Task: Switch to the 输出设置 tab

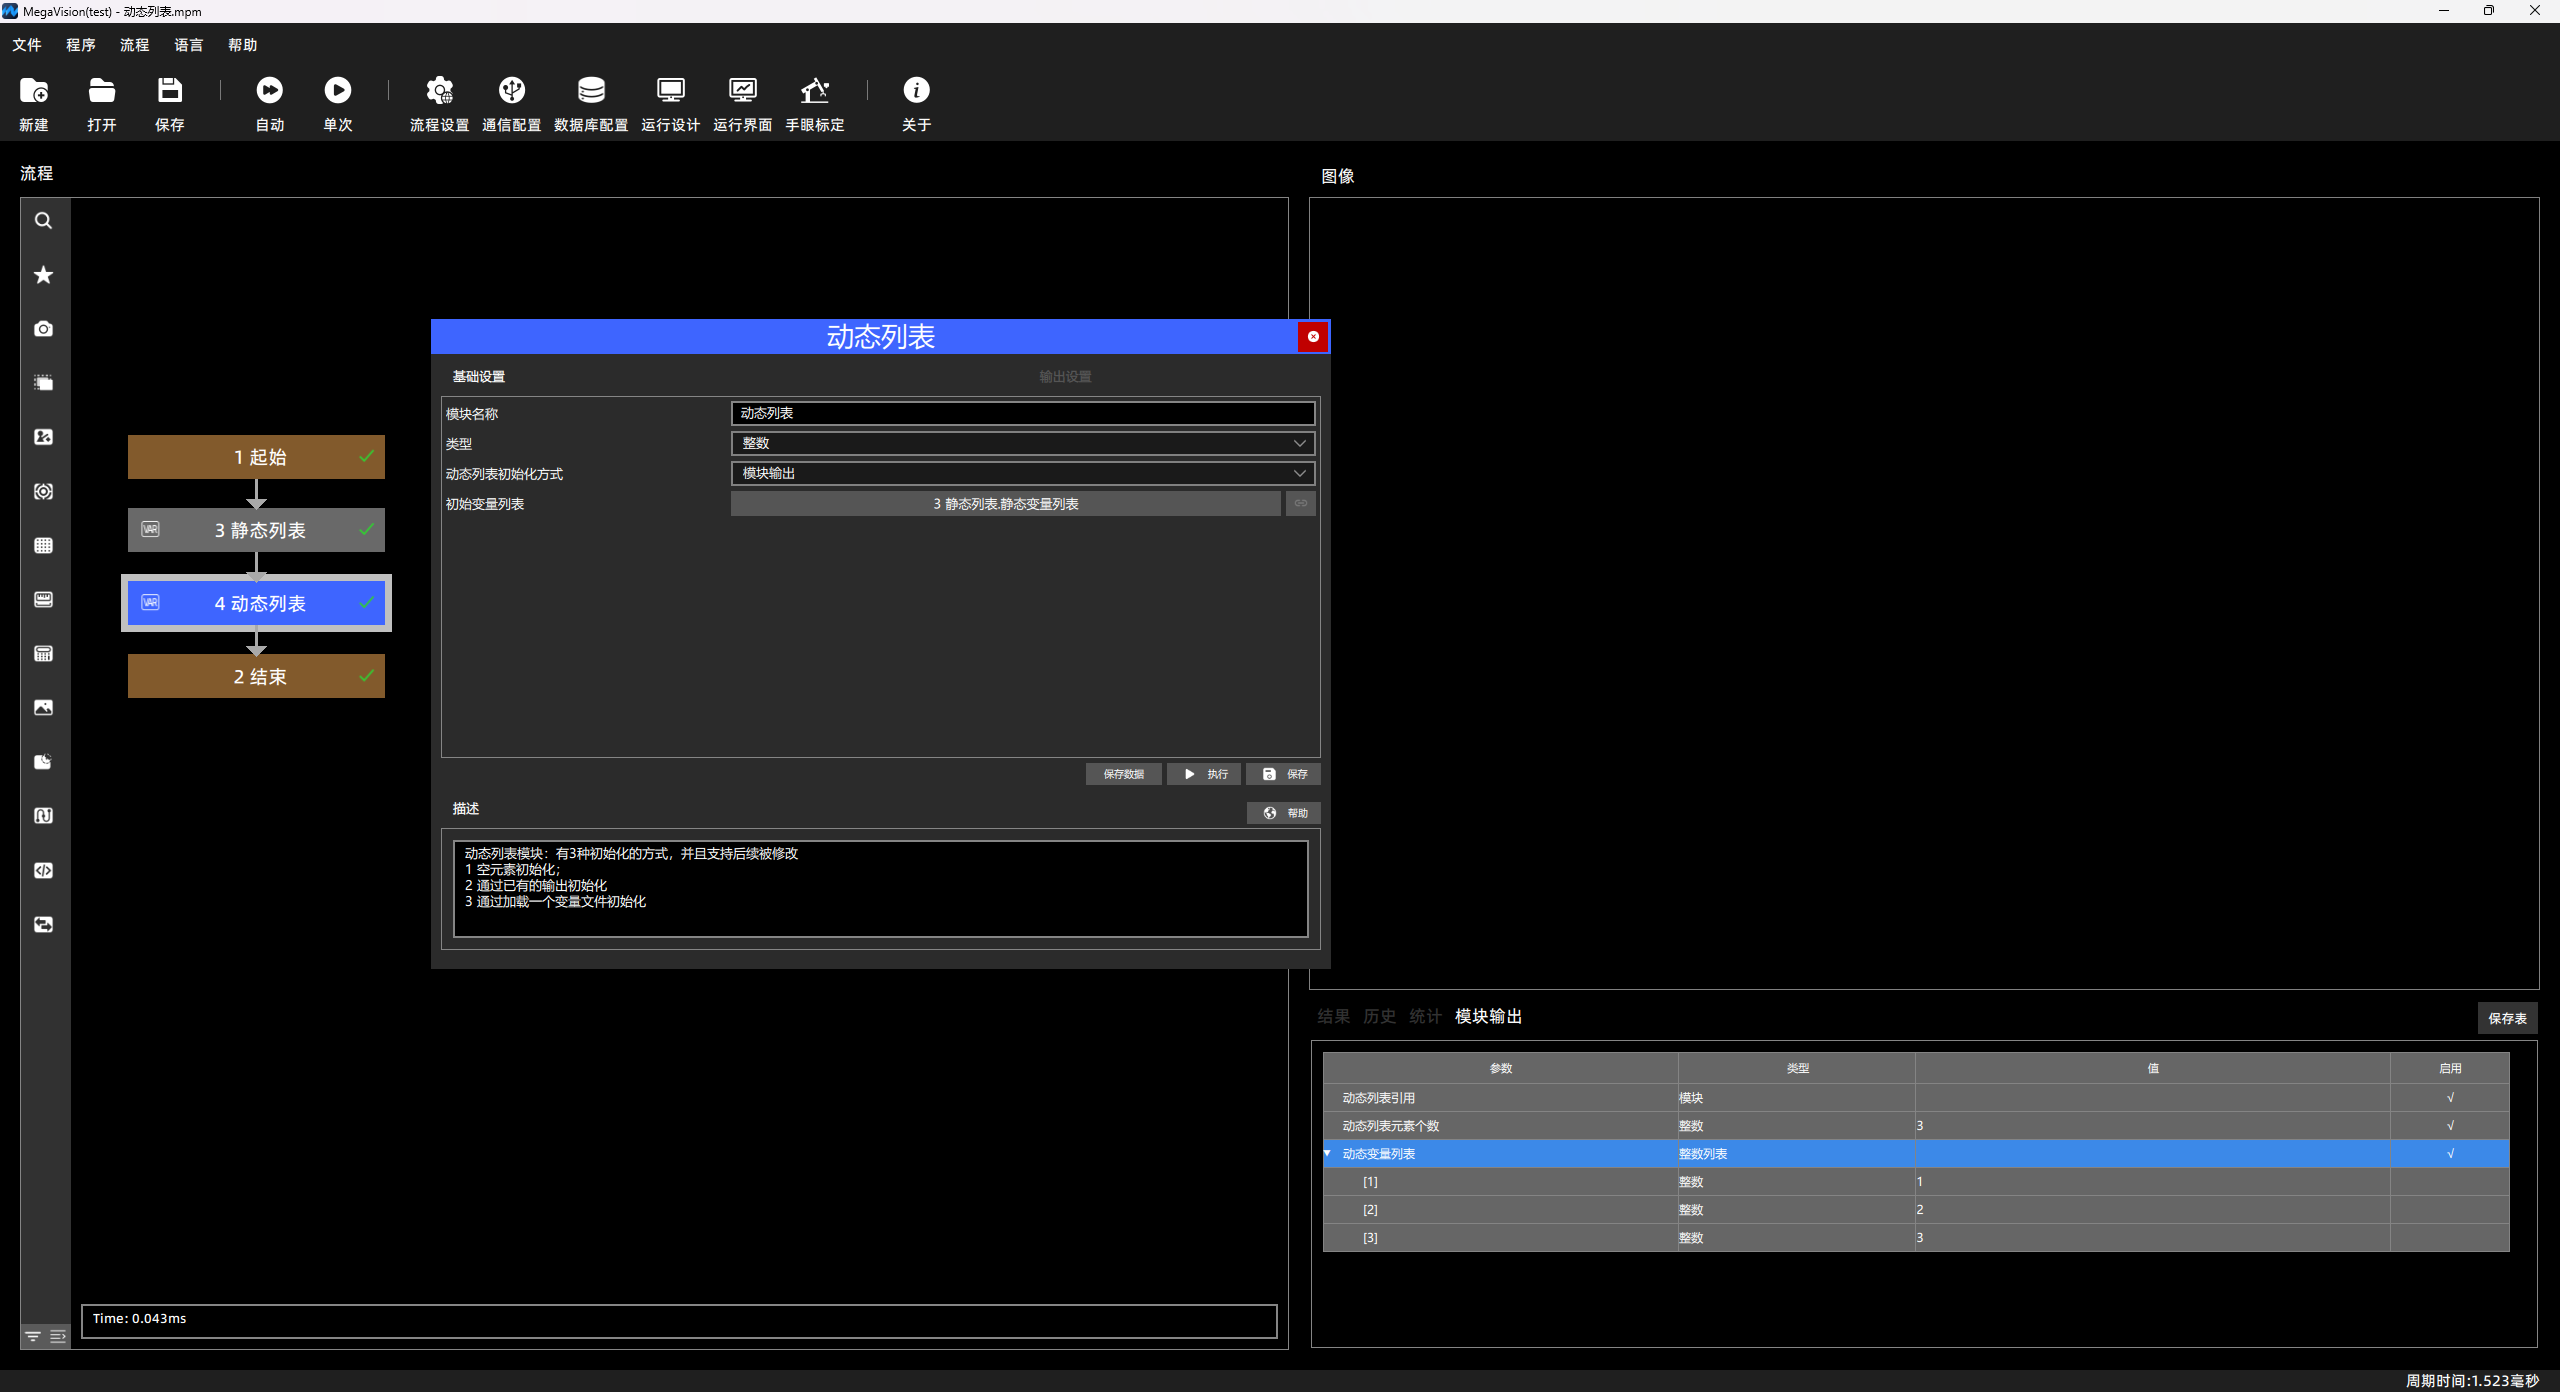Action: [1065, 377]
